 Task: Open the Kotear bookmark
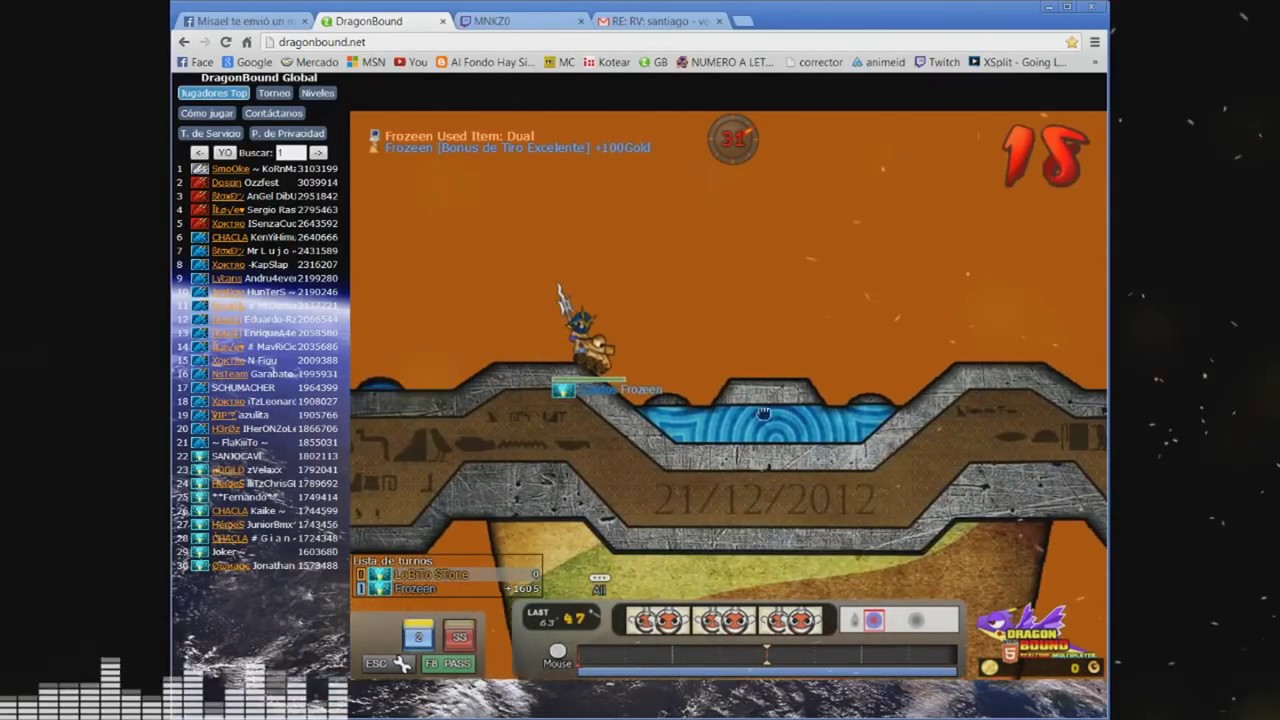point(606,62)
